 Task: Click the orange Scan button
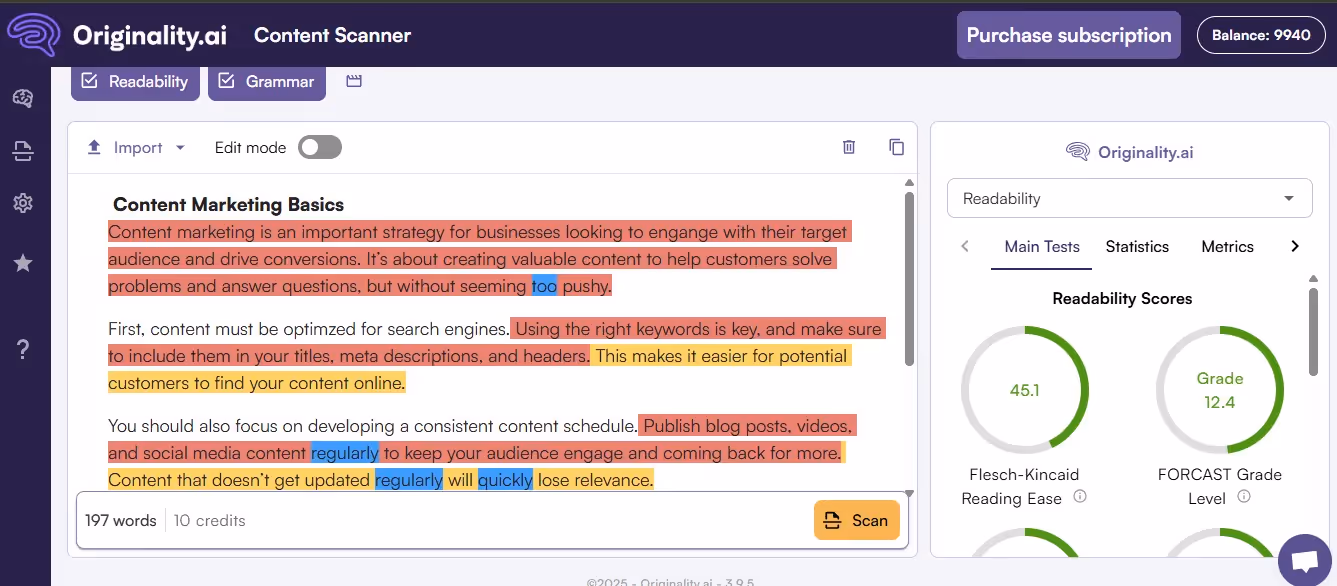pos(857,520)
